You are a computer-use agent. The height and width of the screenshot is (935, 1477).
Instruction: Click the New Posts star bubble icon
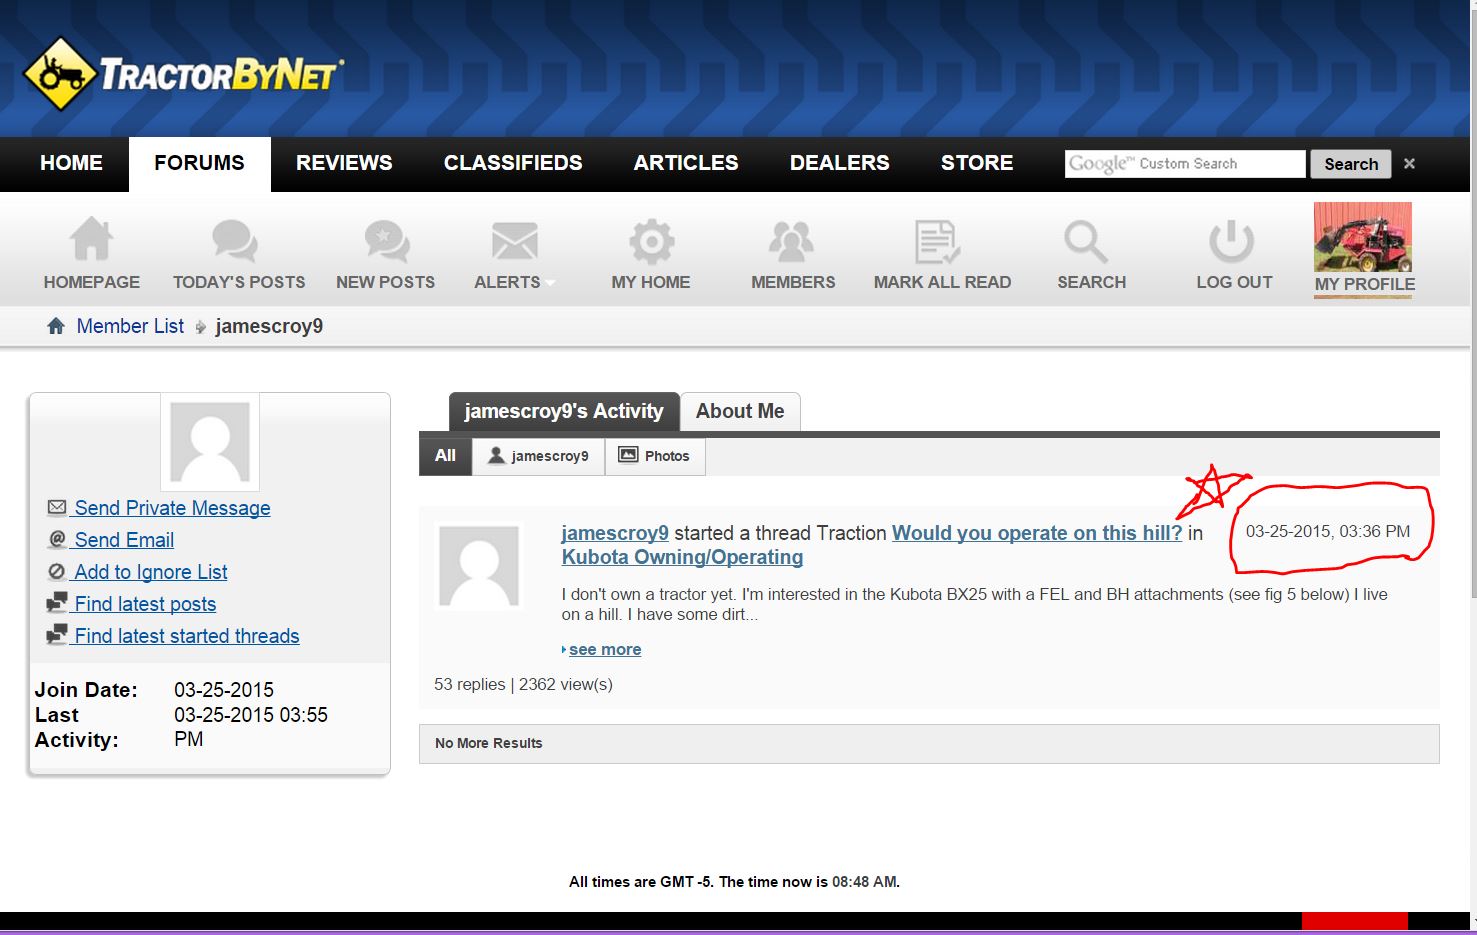386,241
